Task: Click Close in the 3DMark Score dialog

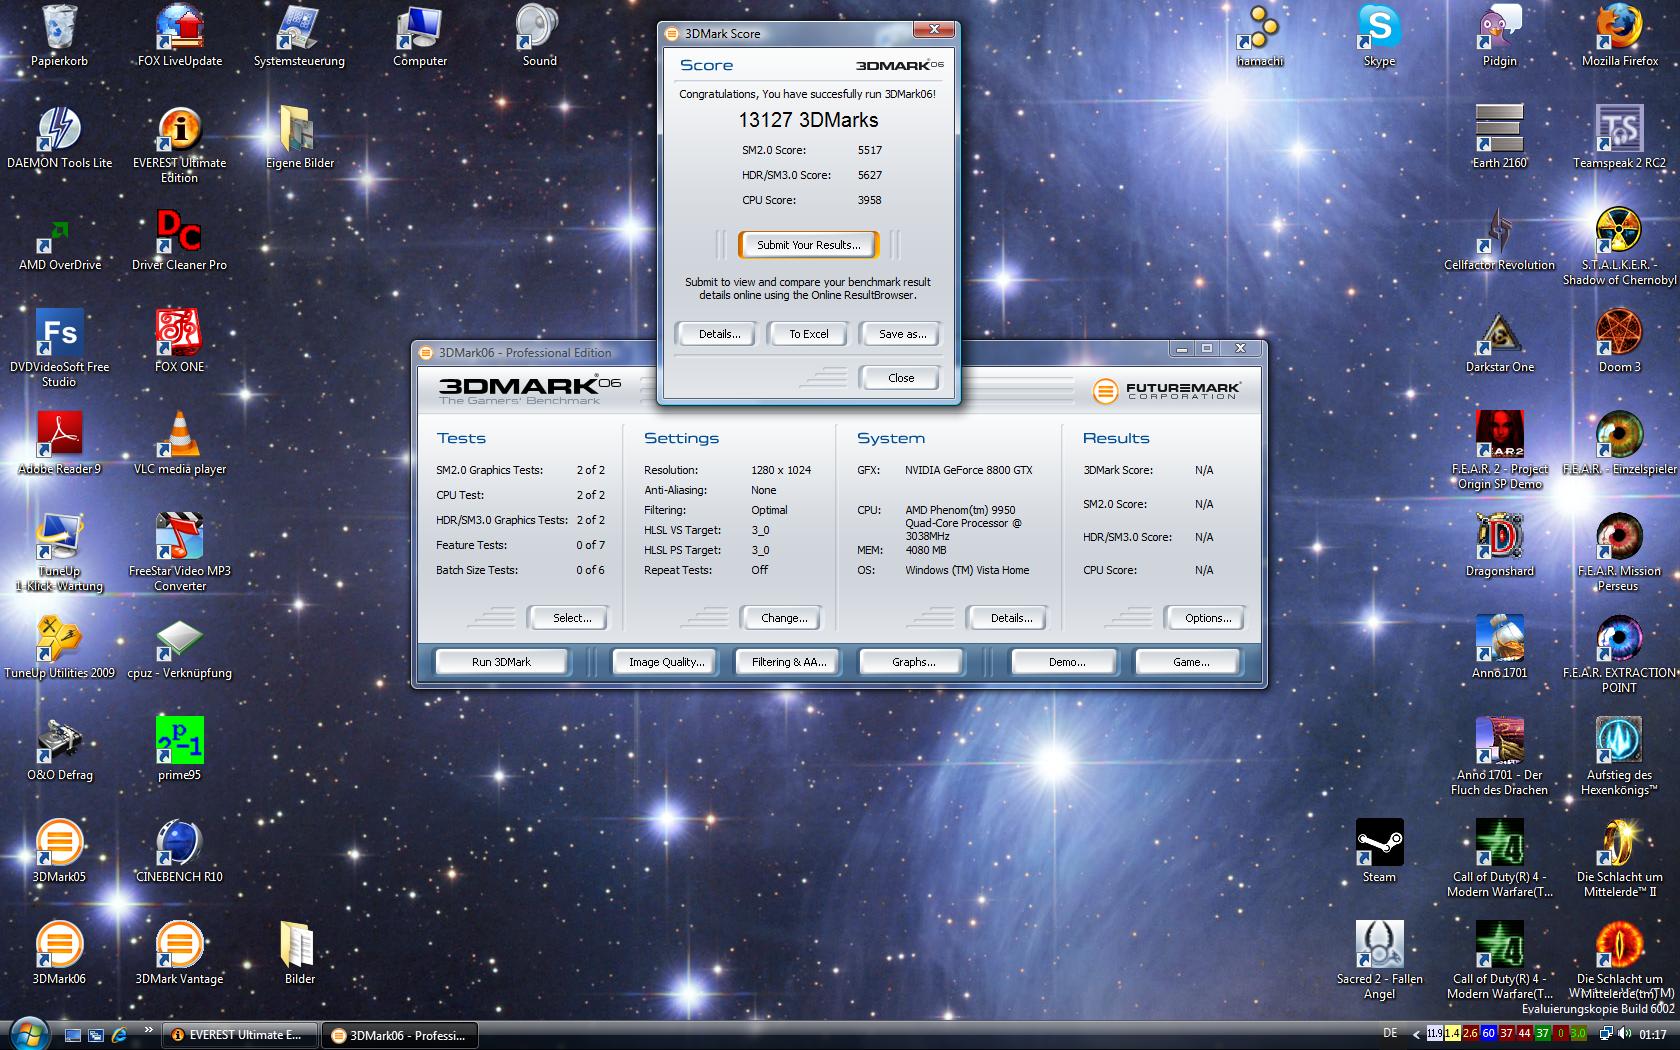Action: click(x=900, y=378)
